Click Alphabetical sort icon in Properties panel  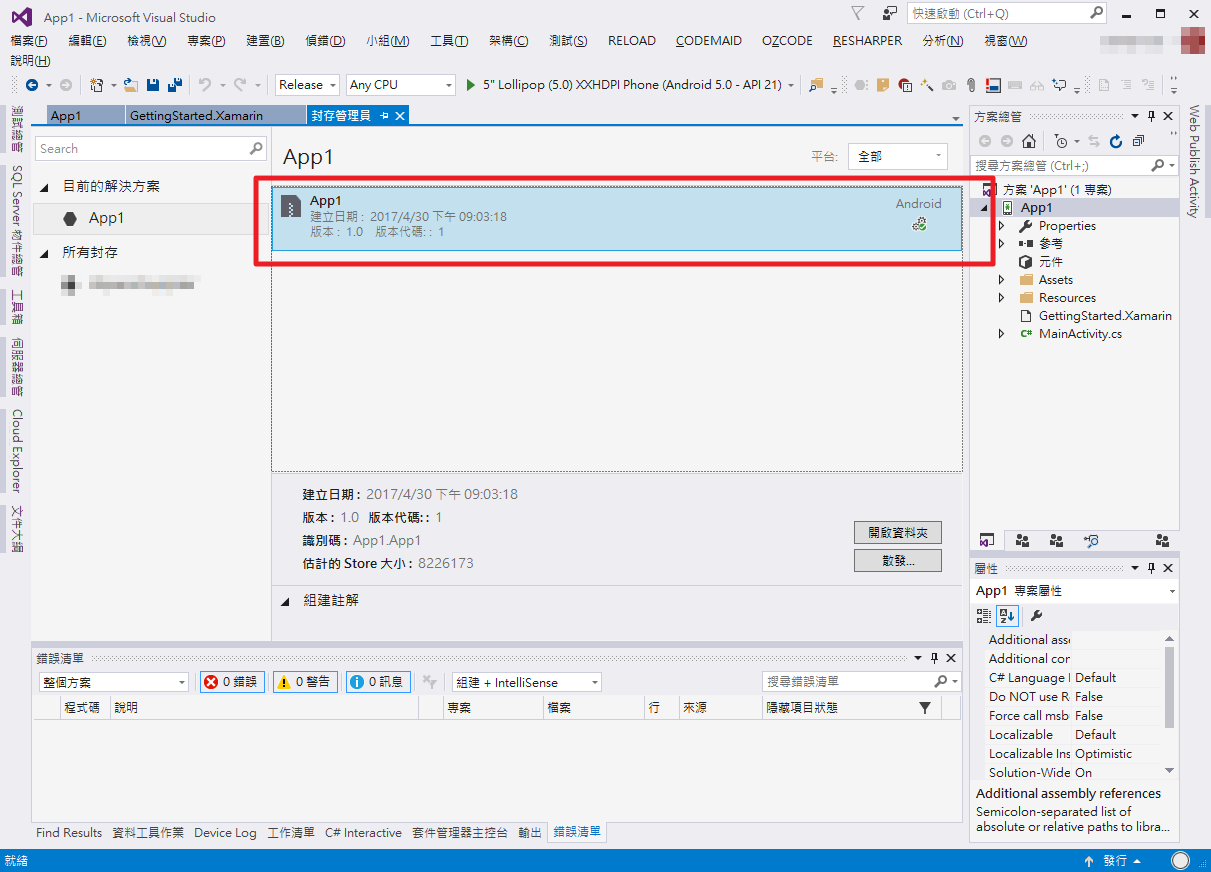1006,616
